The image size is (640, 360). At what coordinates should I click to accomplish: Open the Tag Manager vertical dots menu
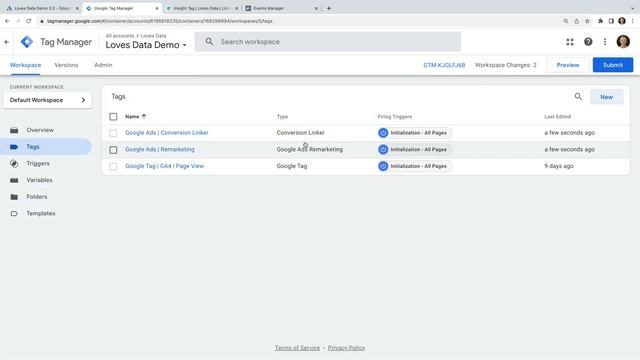605,42
